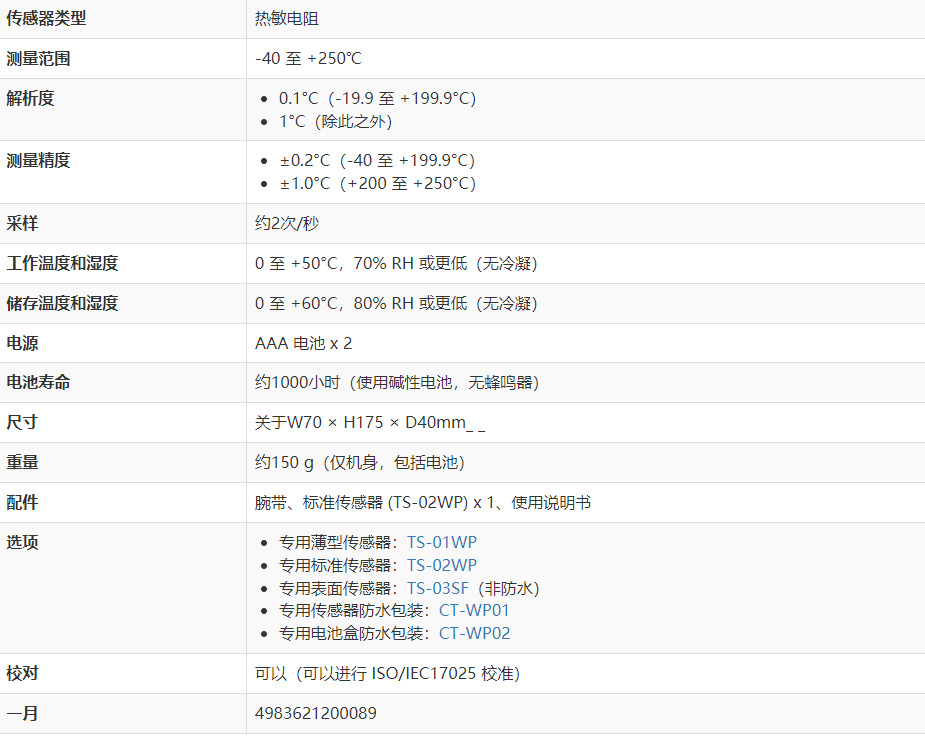Click the 4983621200089 code number
This screenshot has width=925, height=737.
point(316,713)
